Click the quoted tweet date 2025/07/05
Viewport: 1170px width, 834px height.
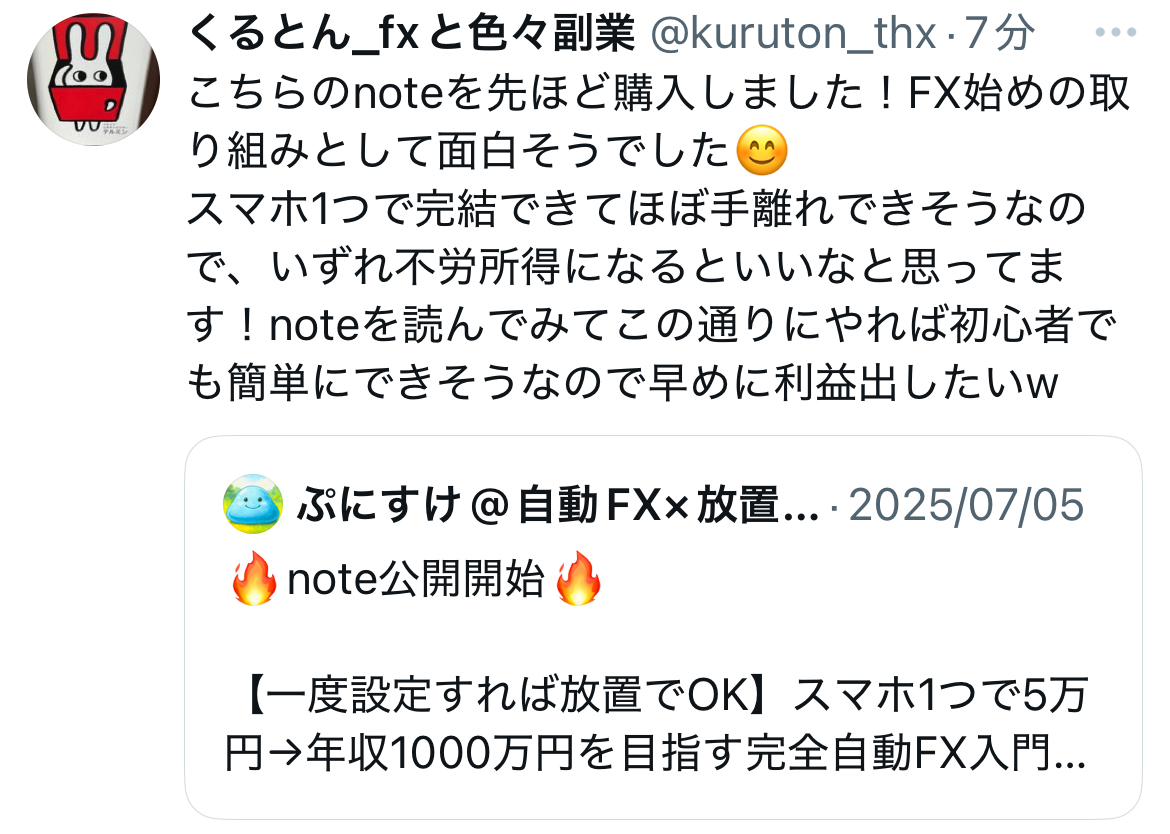pyautogui.click(x=966, y=505)
